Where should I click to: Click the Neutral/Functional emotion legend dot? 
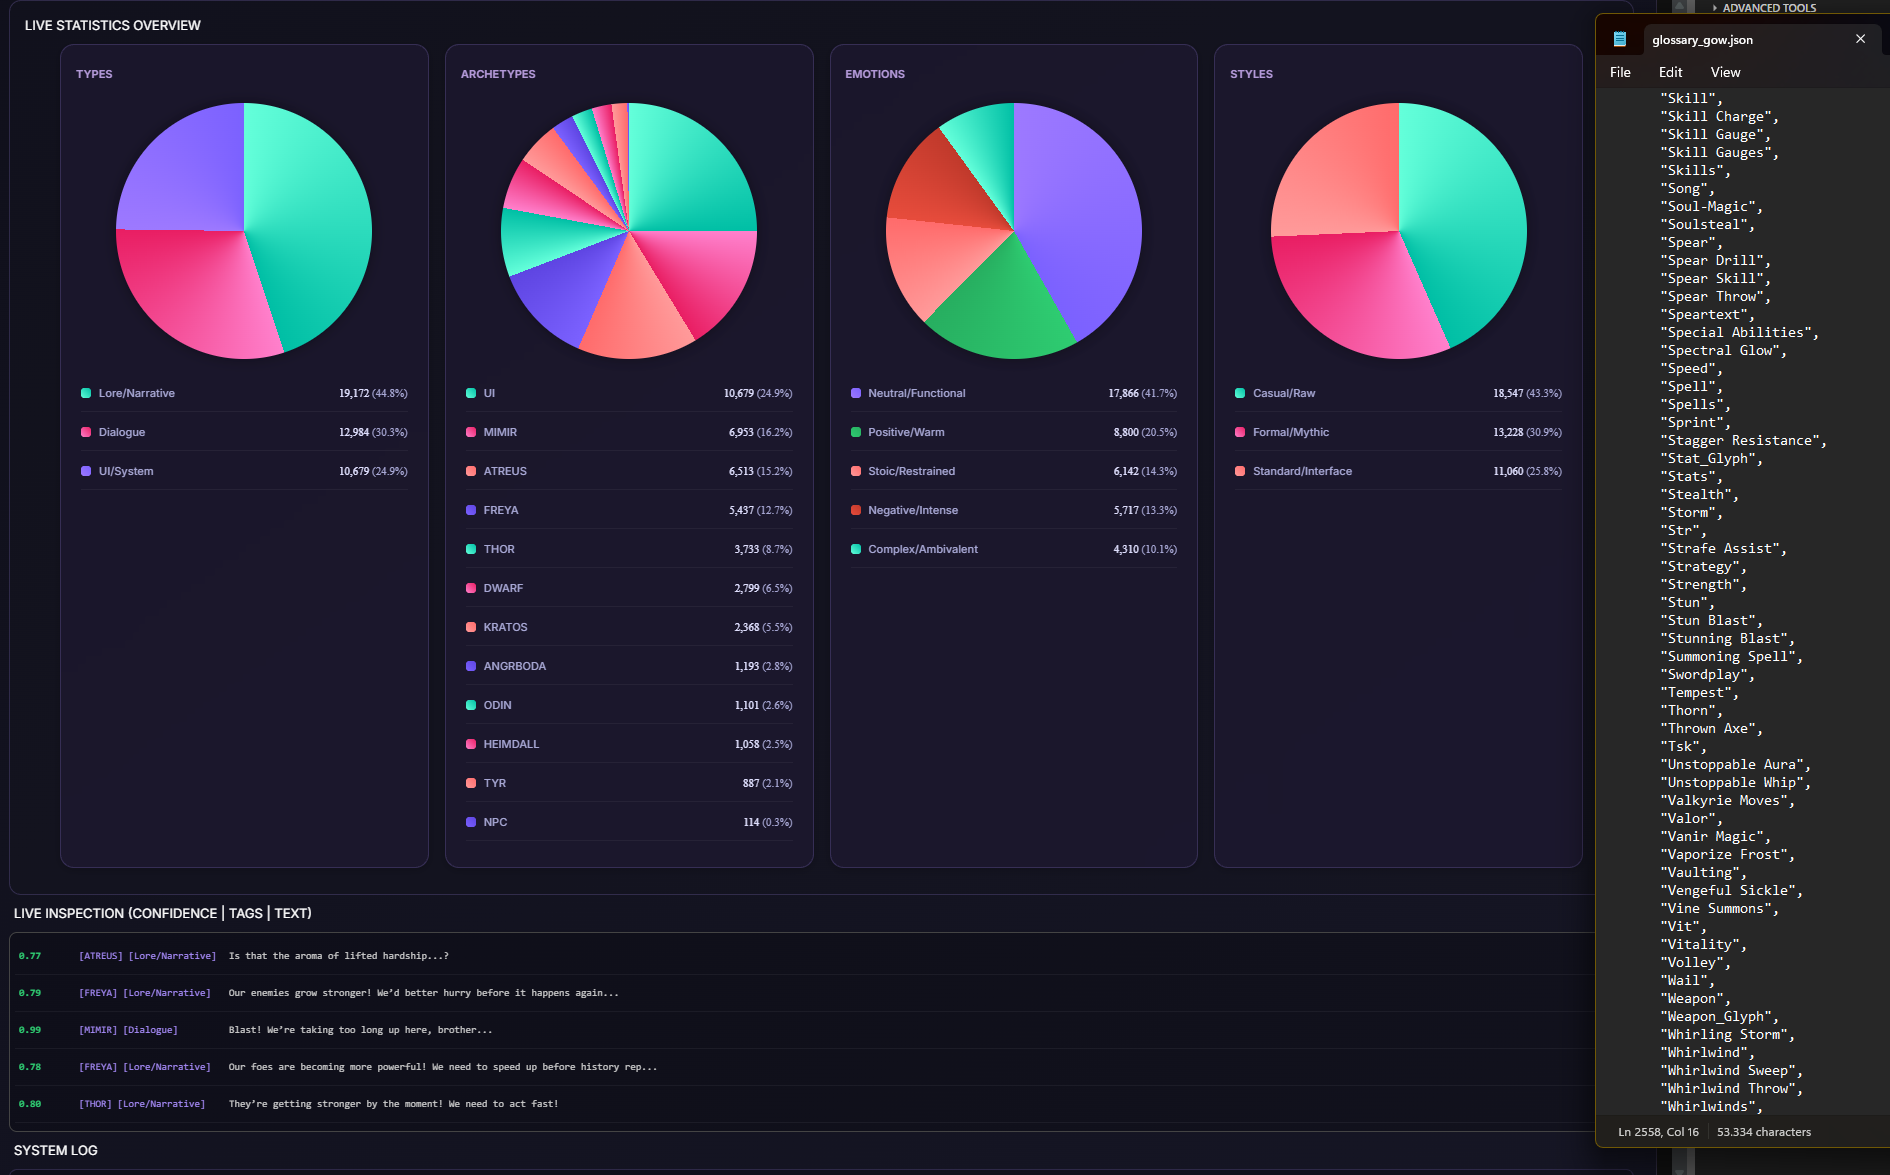tap(856, 393)
